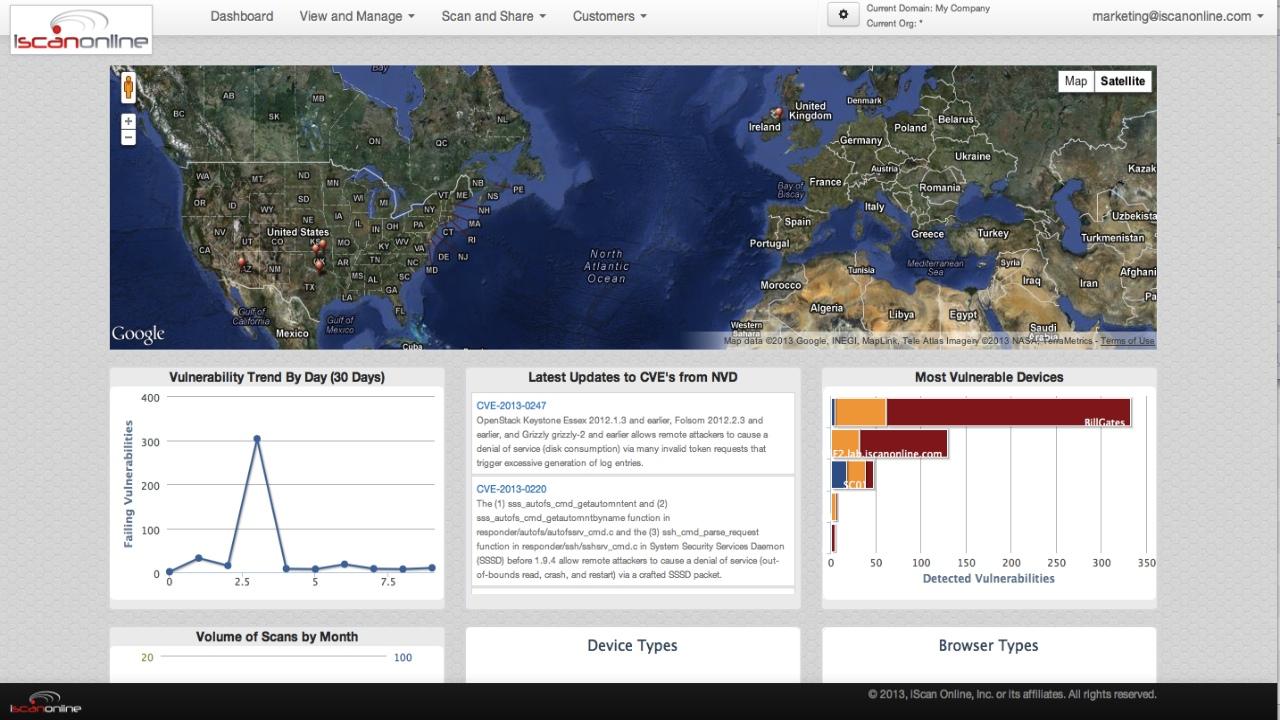
Task: Click the copyright notice in footer
Action: pyautogui.click(x=1012, y=694)
